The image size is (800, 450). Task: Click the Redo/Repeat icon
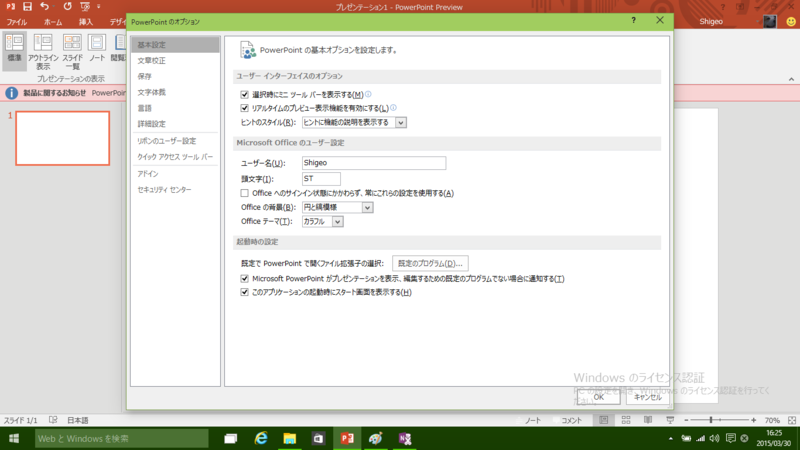coord(67,7)
